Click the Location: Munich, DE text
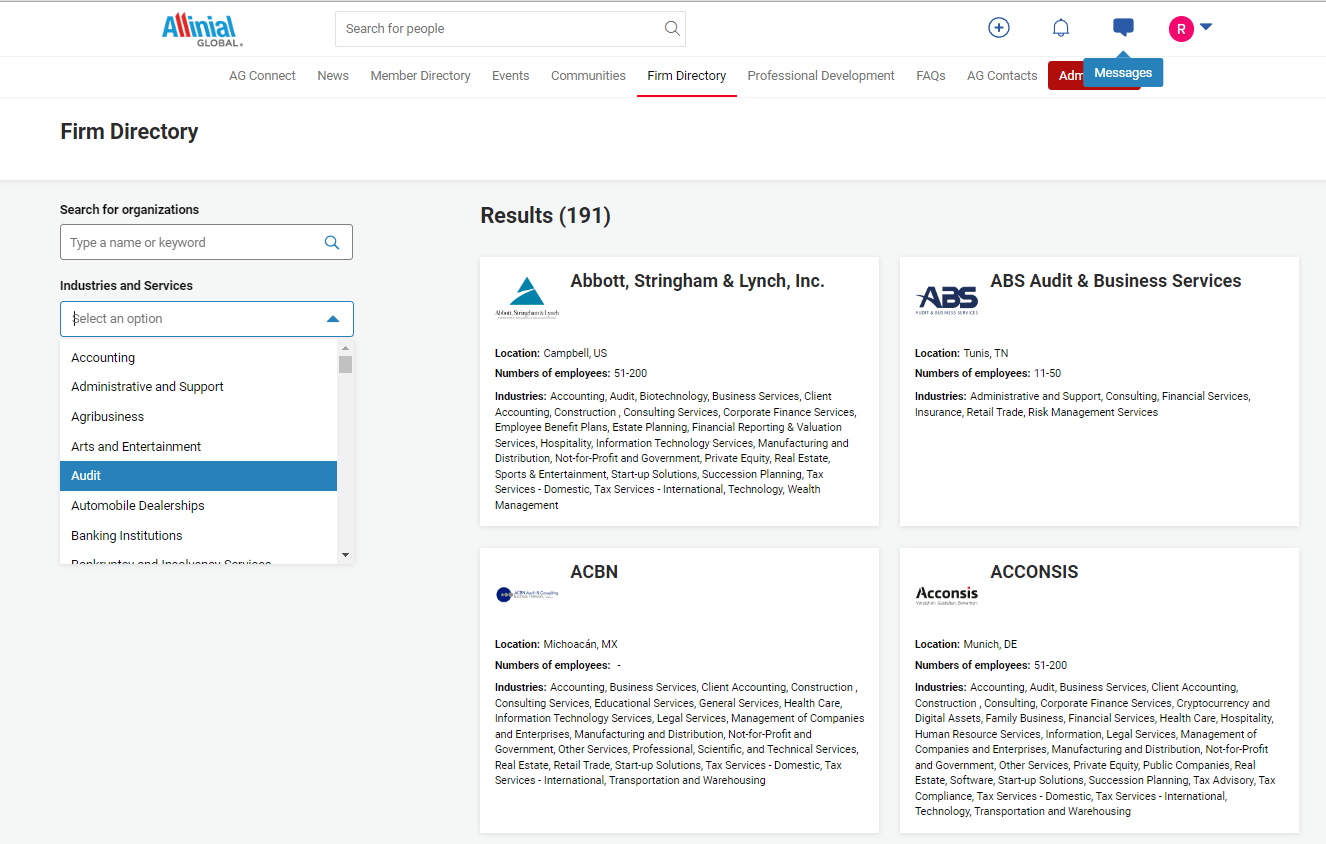 pyautogui.click(x=967, y=644)
